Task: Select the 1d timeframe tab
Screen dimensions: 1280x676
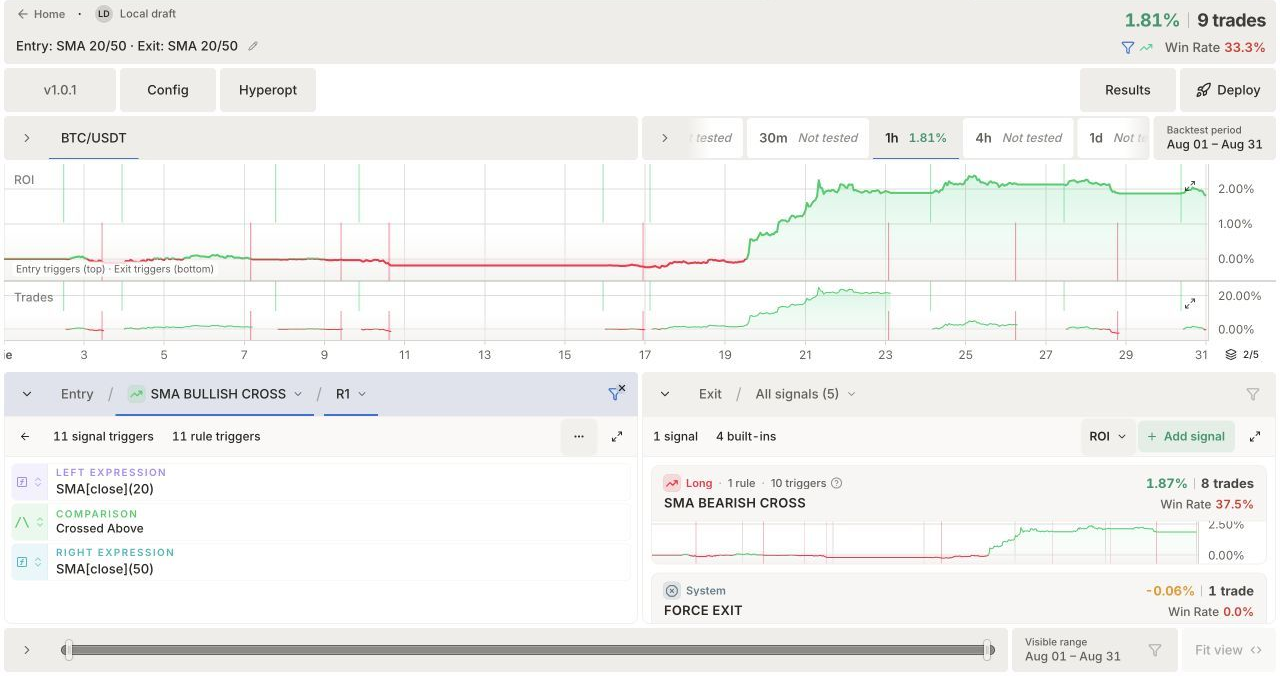Action: [1112, 138]
